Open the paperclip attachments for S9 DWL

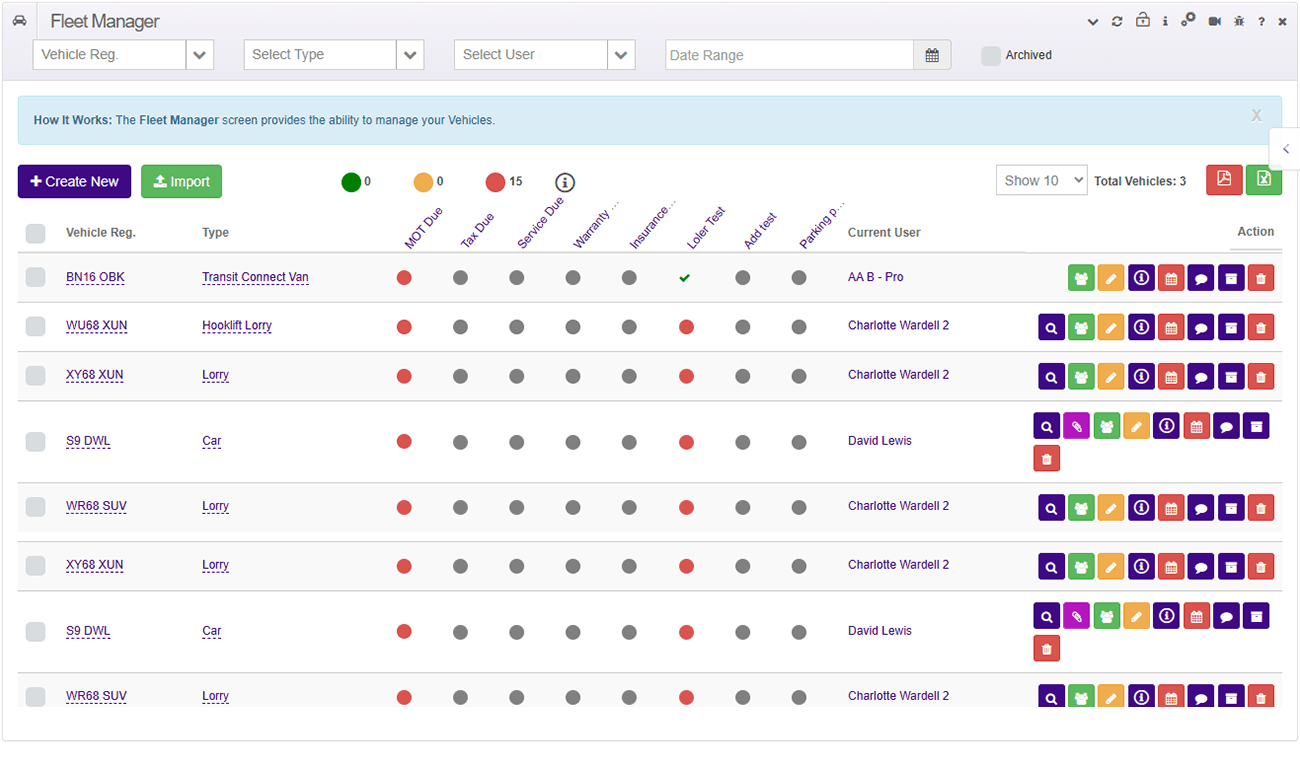pyautogui.click(x=1077, y=425)
